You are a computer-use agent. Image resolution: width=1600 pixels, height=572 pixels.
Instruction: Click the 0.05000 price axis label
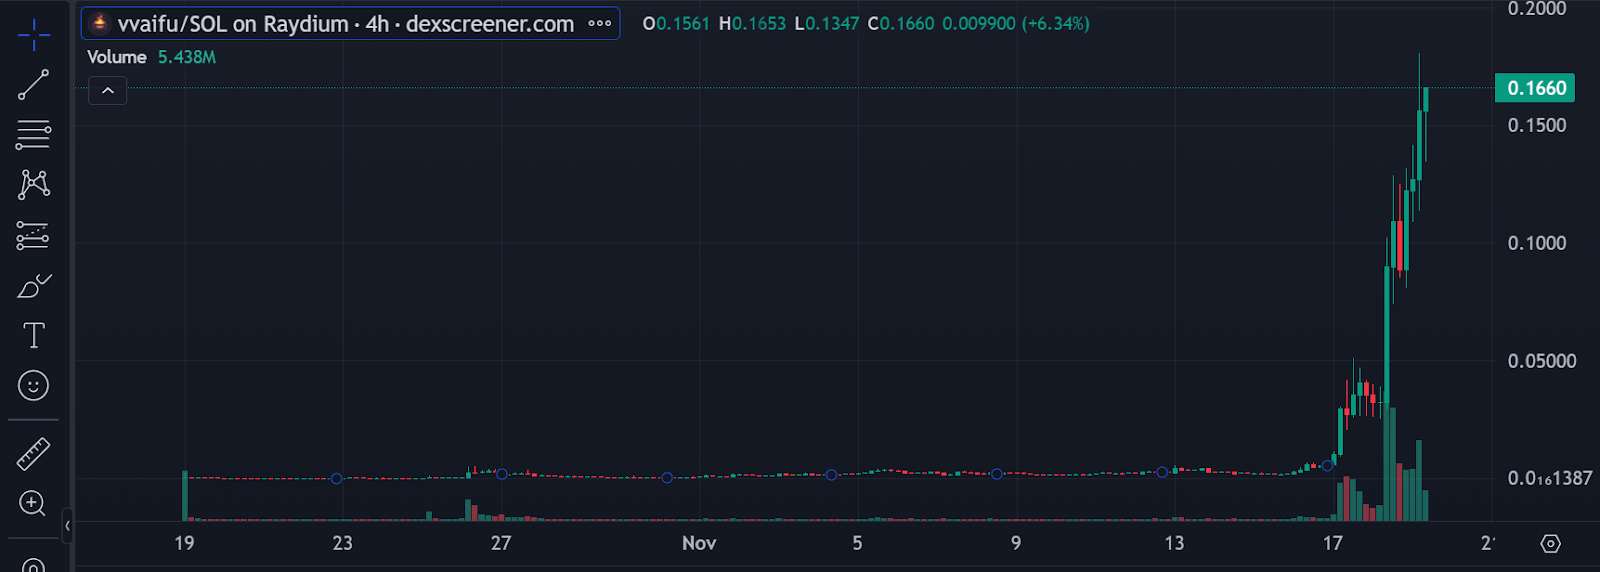1542,361
